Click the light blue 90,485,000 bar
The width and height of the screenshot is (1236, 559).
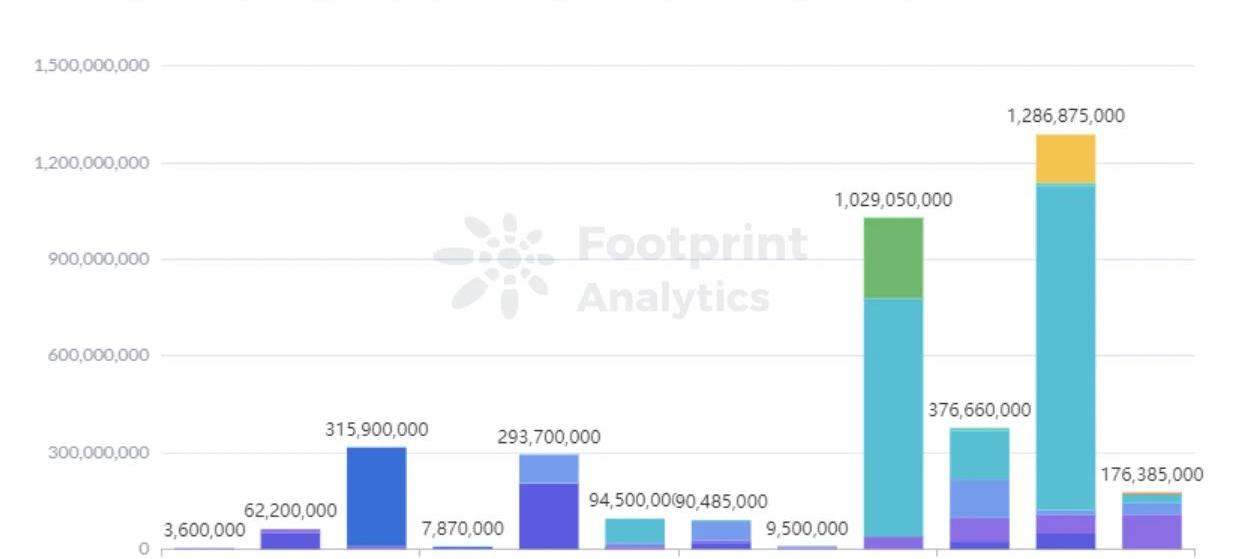[720, 529]
